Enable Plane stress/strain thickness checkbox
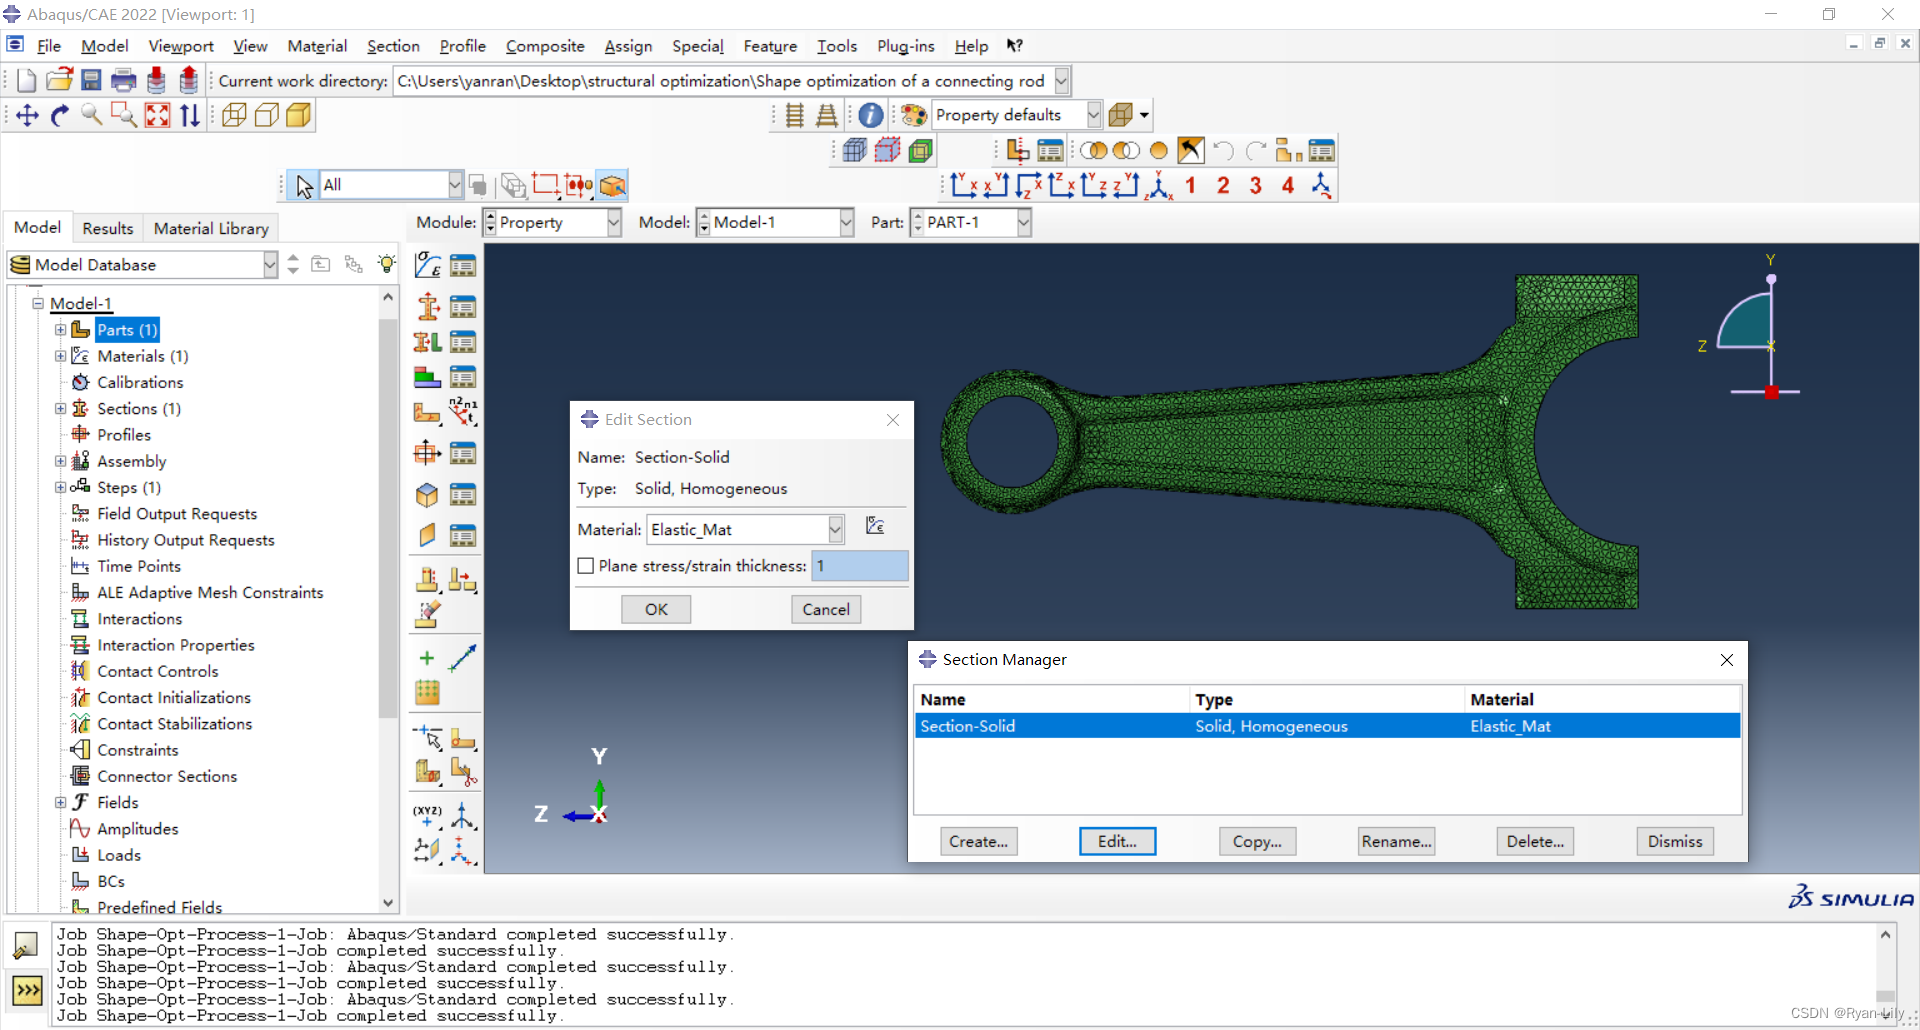Viewport: 1920px width, 1030px height. pyautogui.click(x=586, y=566)
